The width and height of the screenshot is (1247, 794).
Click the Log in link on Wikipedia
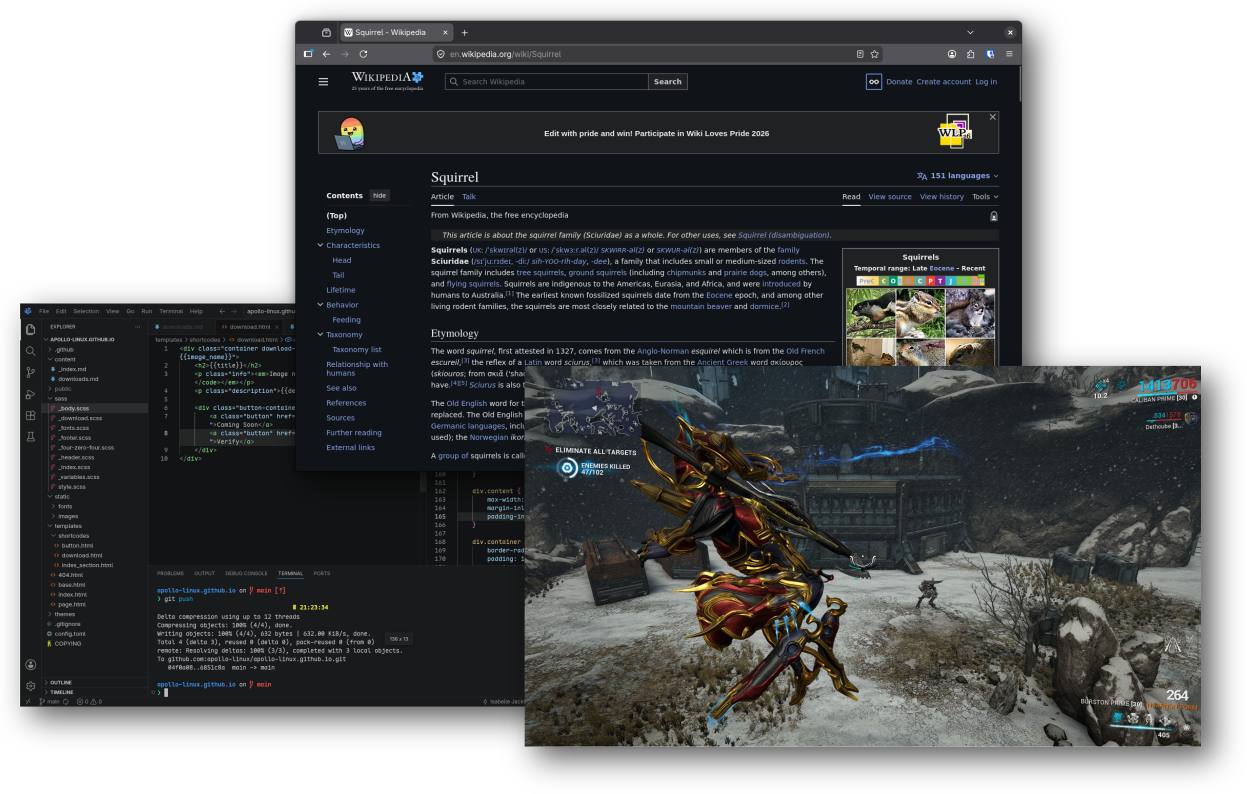(x=986, y=82)
